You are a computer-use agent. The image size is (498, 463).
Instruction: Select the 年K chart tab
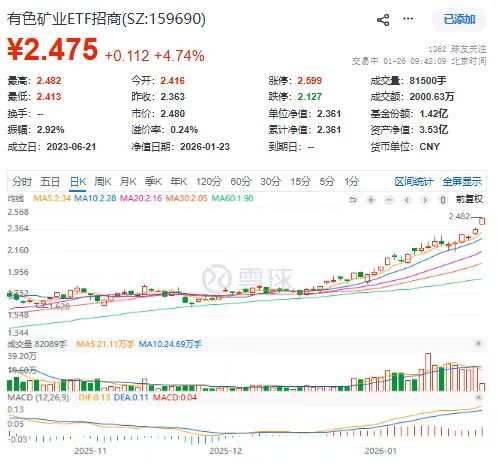pyautogui.click(x=178, y=182)
